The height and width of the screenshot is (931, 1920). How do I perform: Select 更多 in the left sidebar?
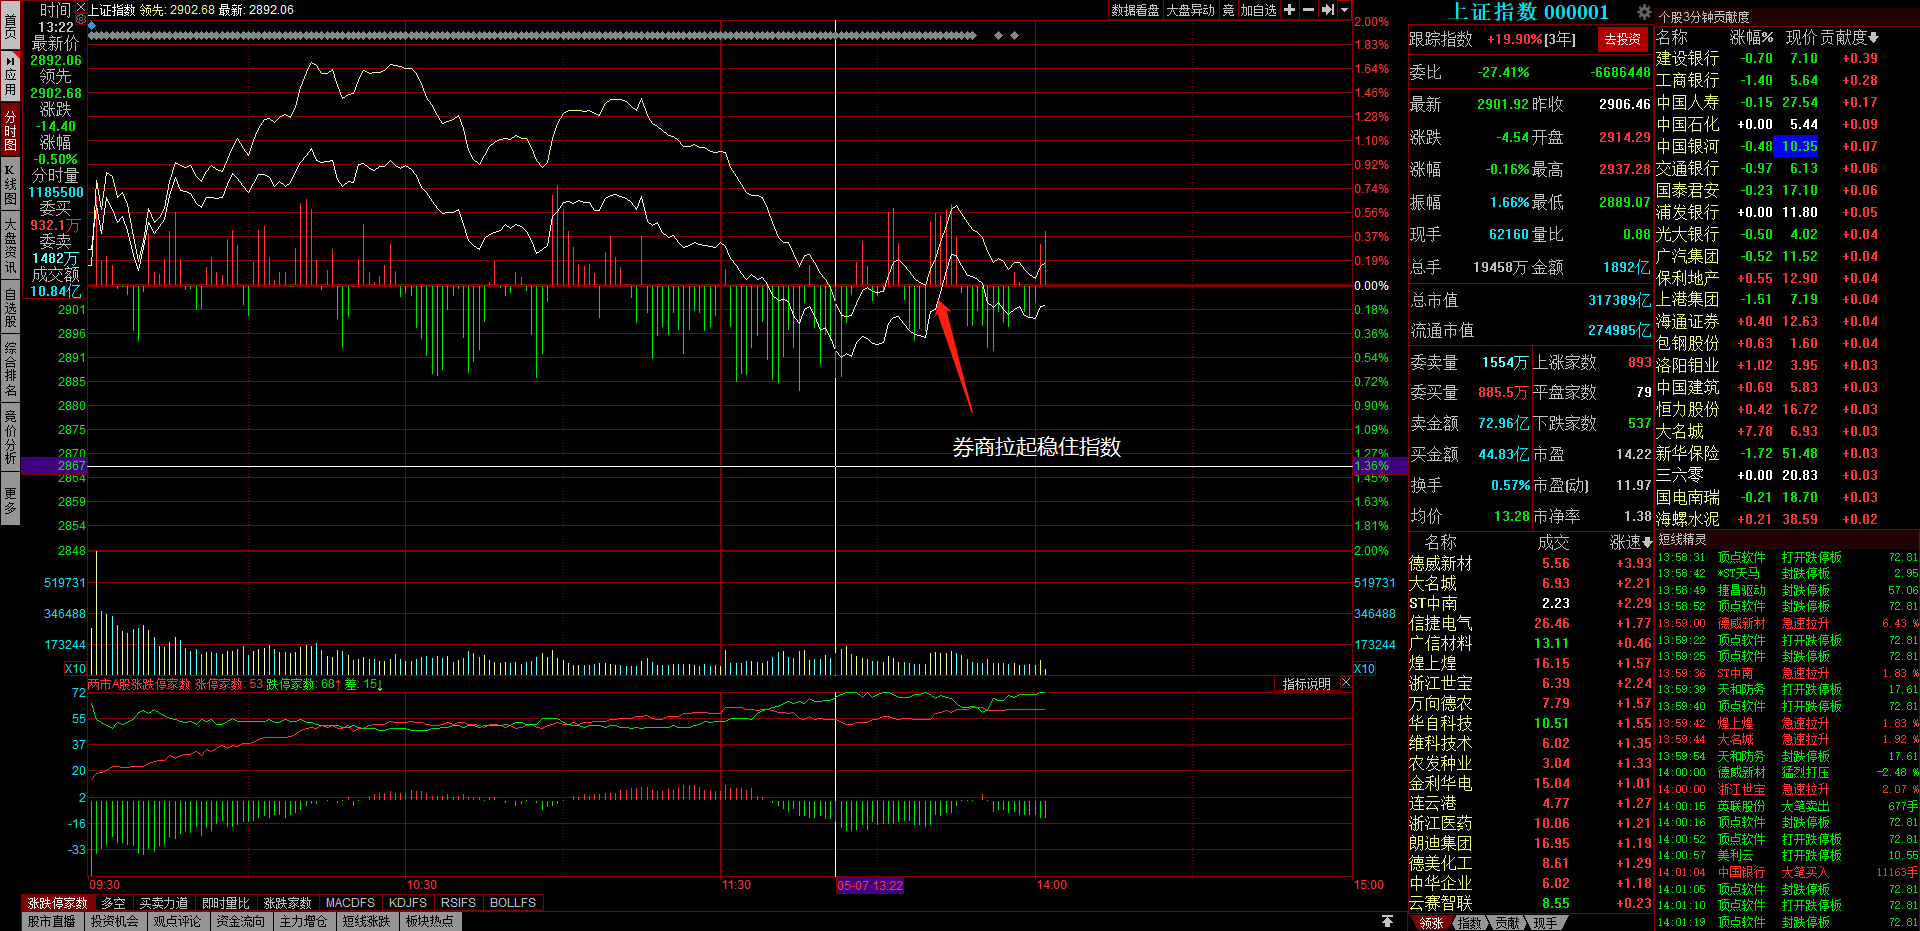point(10,500)
